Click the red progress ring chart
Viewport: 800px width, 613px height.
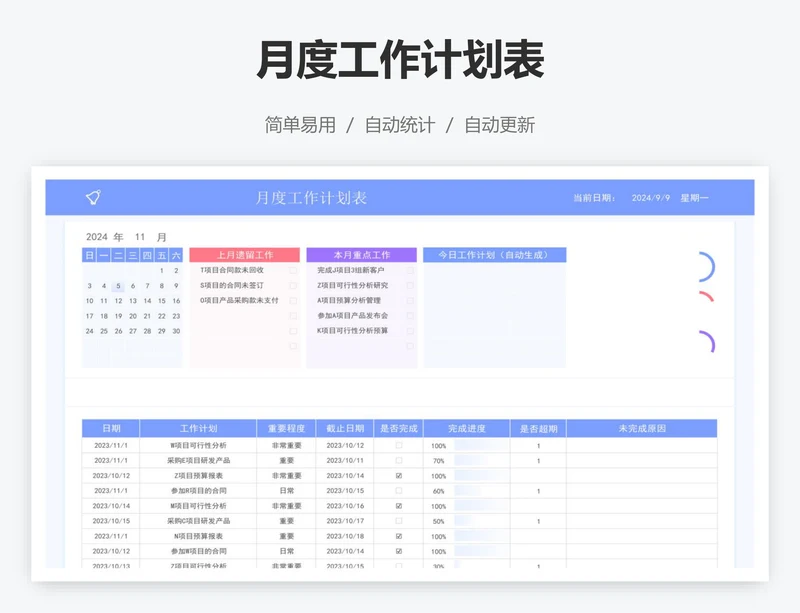pos(706,297)
